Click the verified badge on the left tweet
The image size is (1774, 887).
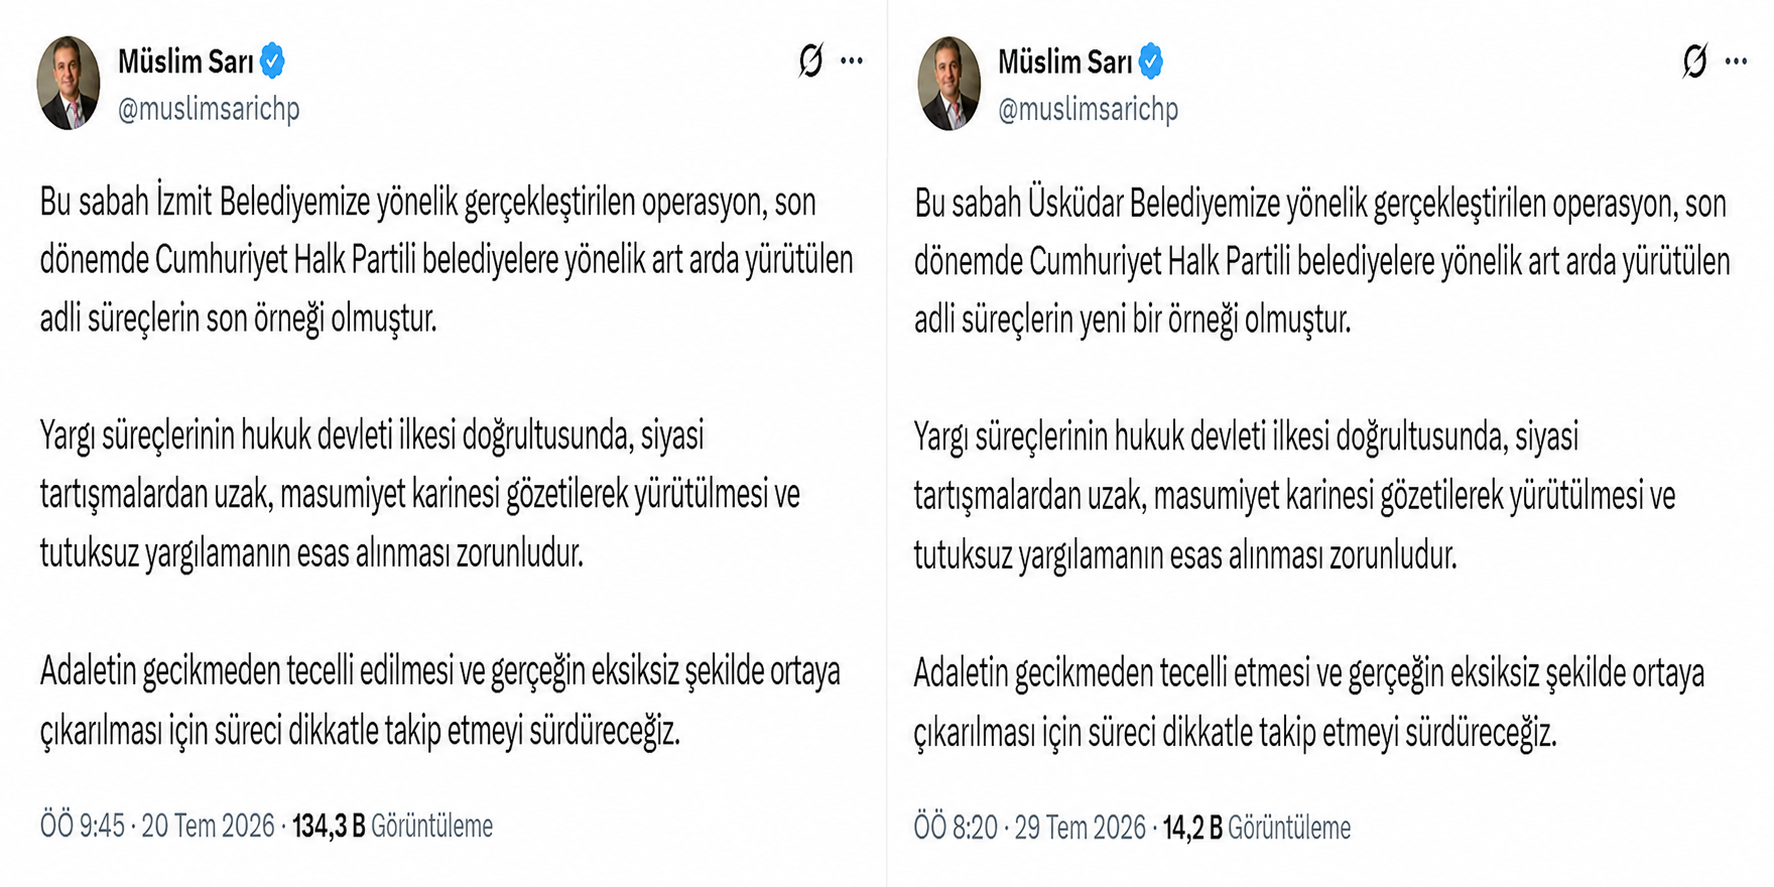pos(272,61)
